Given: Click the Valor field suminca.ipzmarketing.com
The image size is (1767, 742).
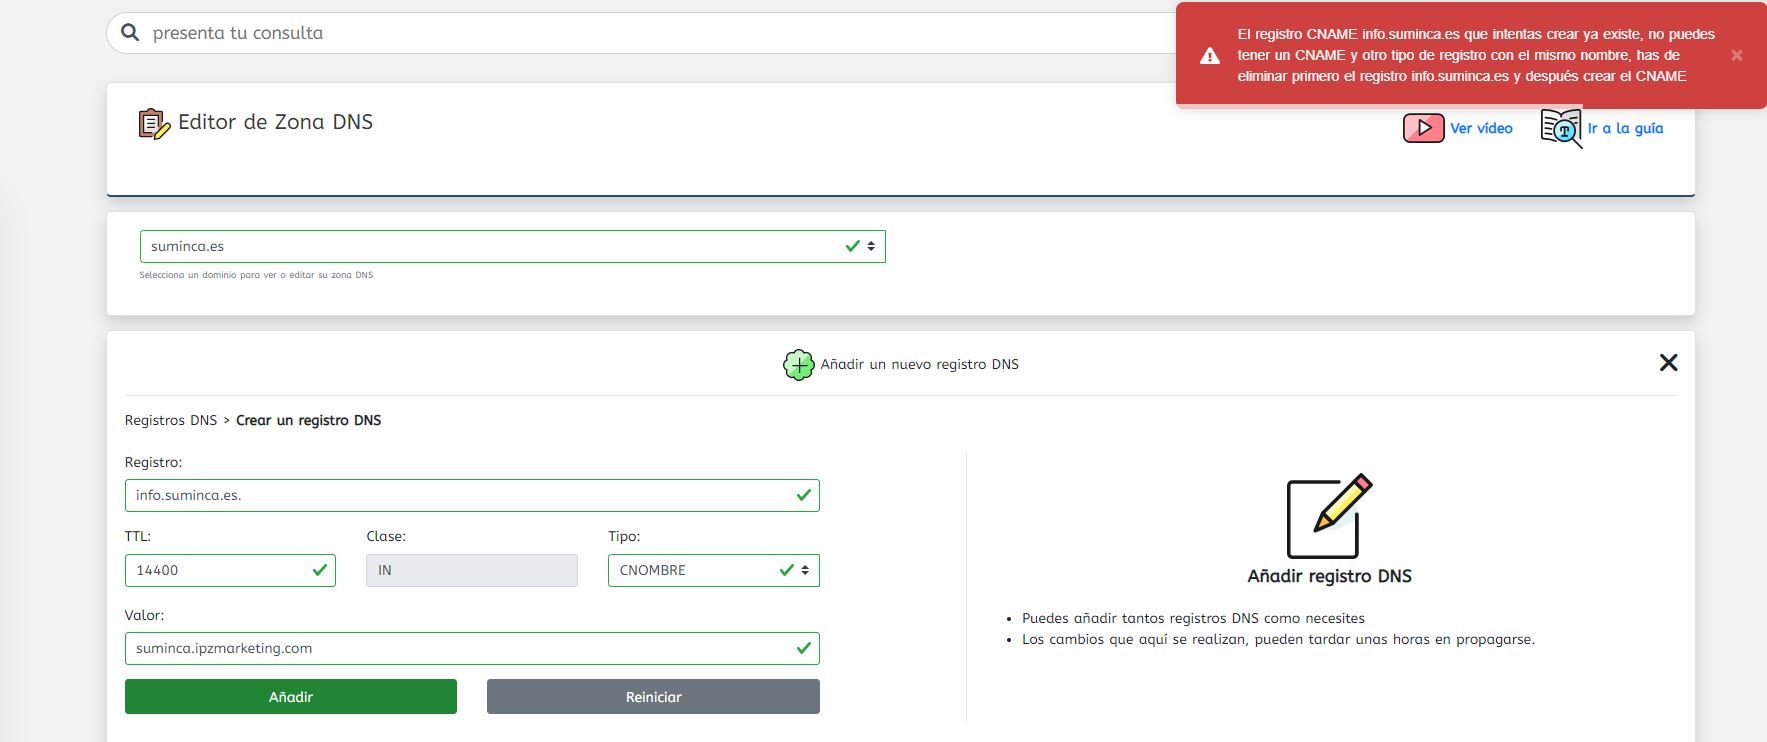Looking at the screenshot, I should [x=472, y=648].
